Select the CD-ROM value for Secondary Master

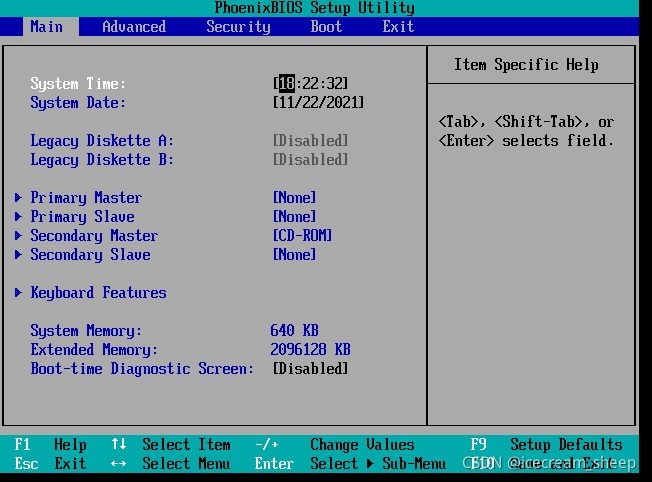click(x=302, y=236)
